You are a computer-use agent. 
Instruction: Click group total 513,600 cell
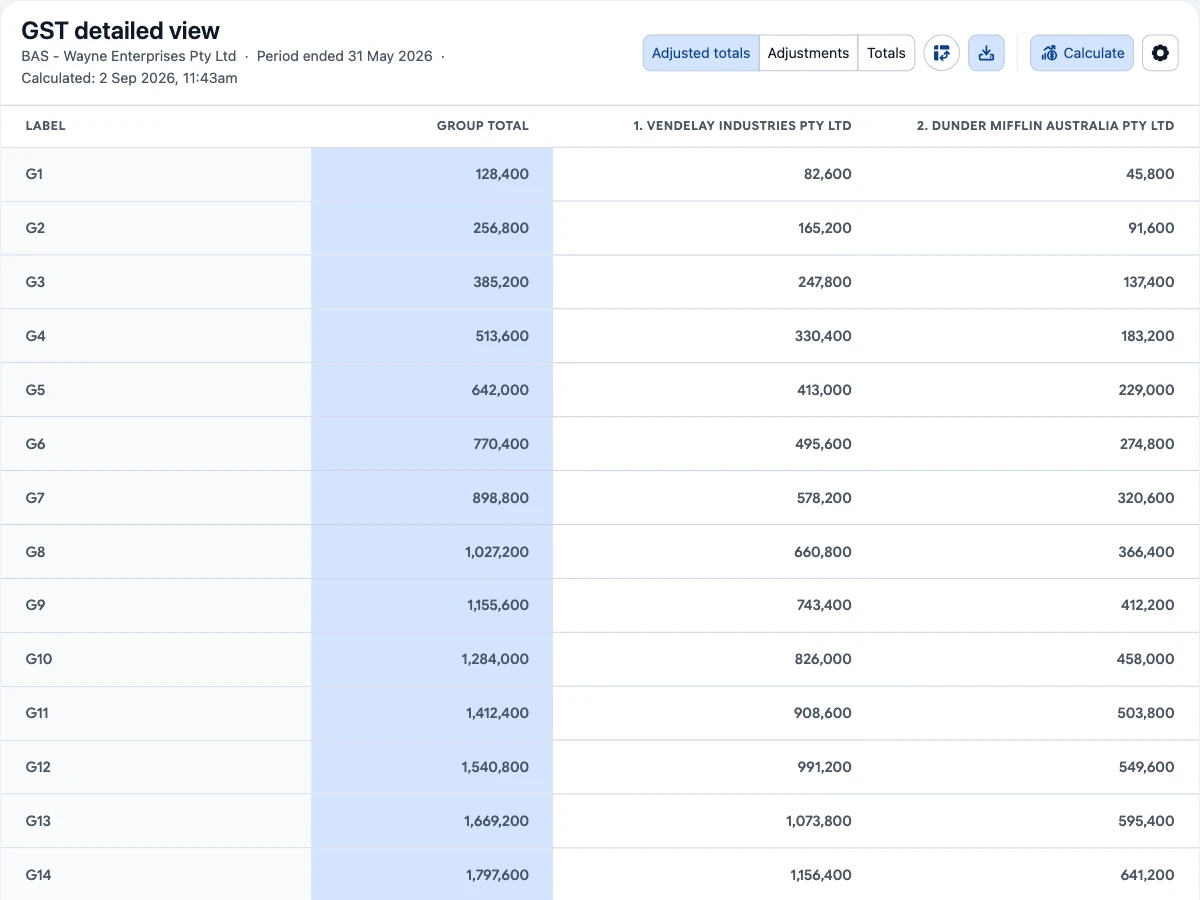tap(502, 336)
